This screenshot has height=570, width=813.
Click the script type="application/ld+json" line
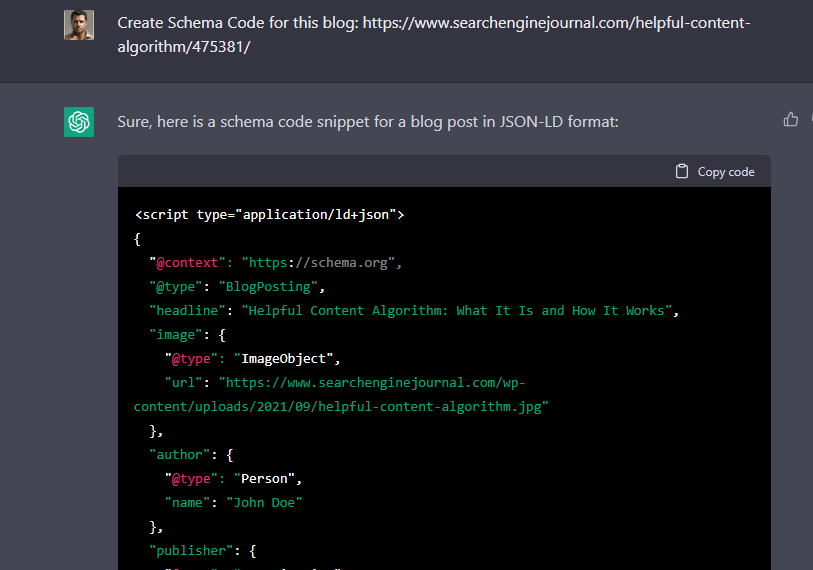pos(269,215)
